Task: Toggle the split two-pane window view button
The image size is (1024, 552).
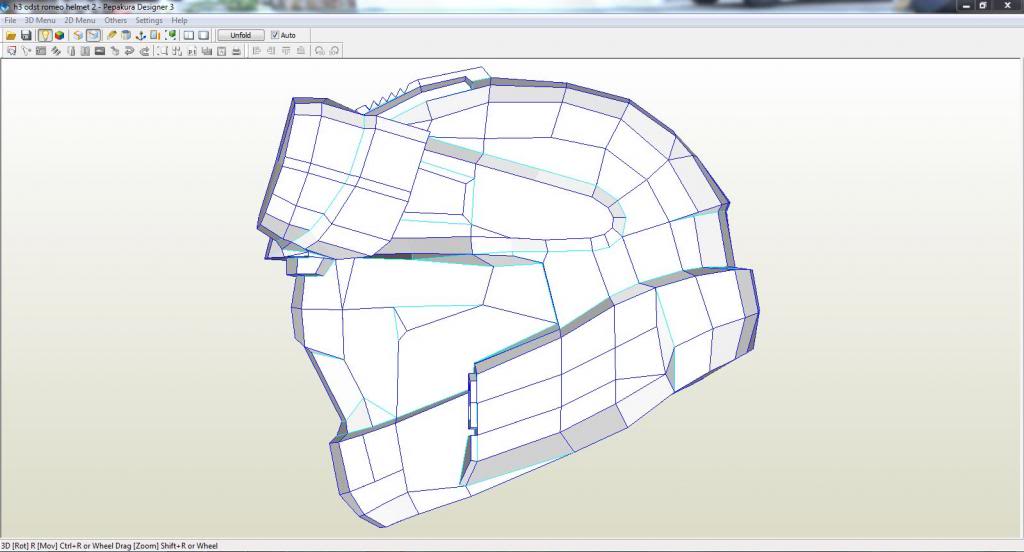Action: (188, 35)
